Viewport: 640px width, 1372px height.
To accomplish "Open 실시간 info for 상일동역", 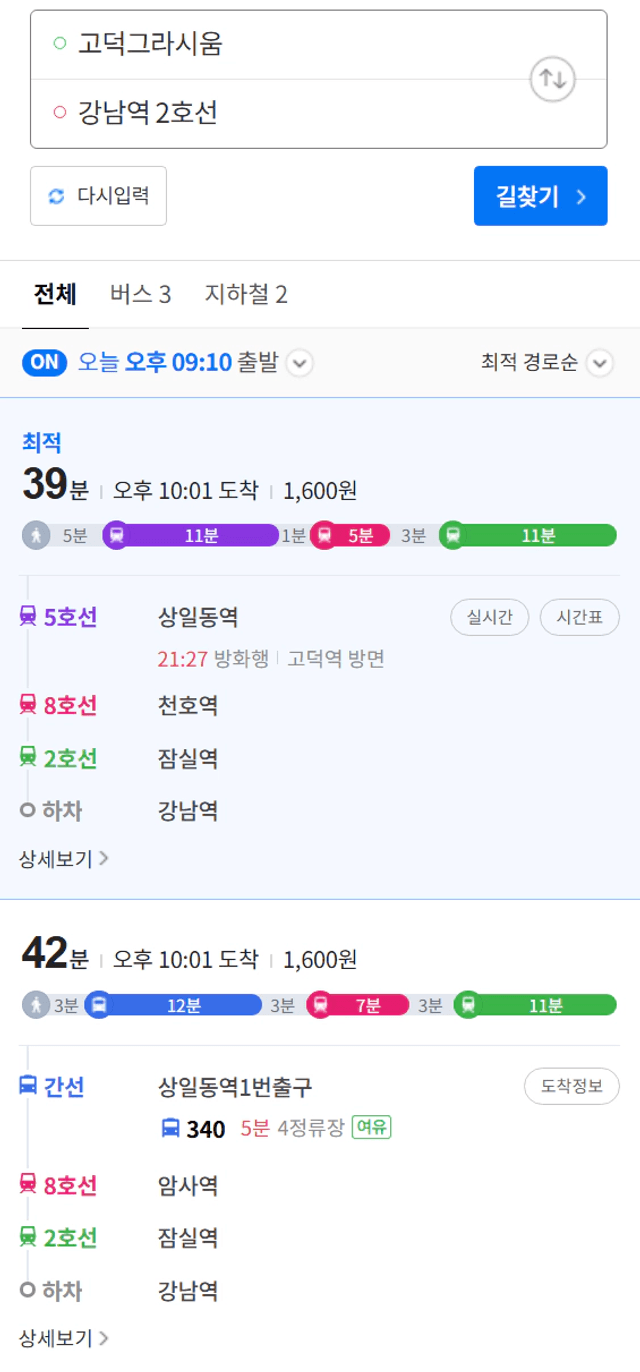I will 490,617.
